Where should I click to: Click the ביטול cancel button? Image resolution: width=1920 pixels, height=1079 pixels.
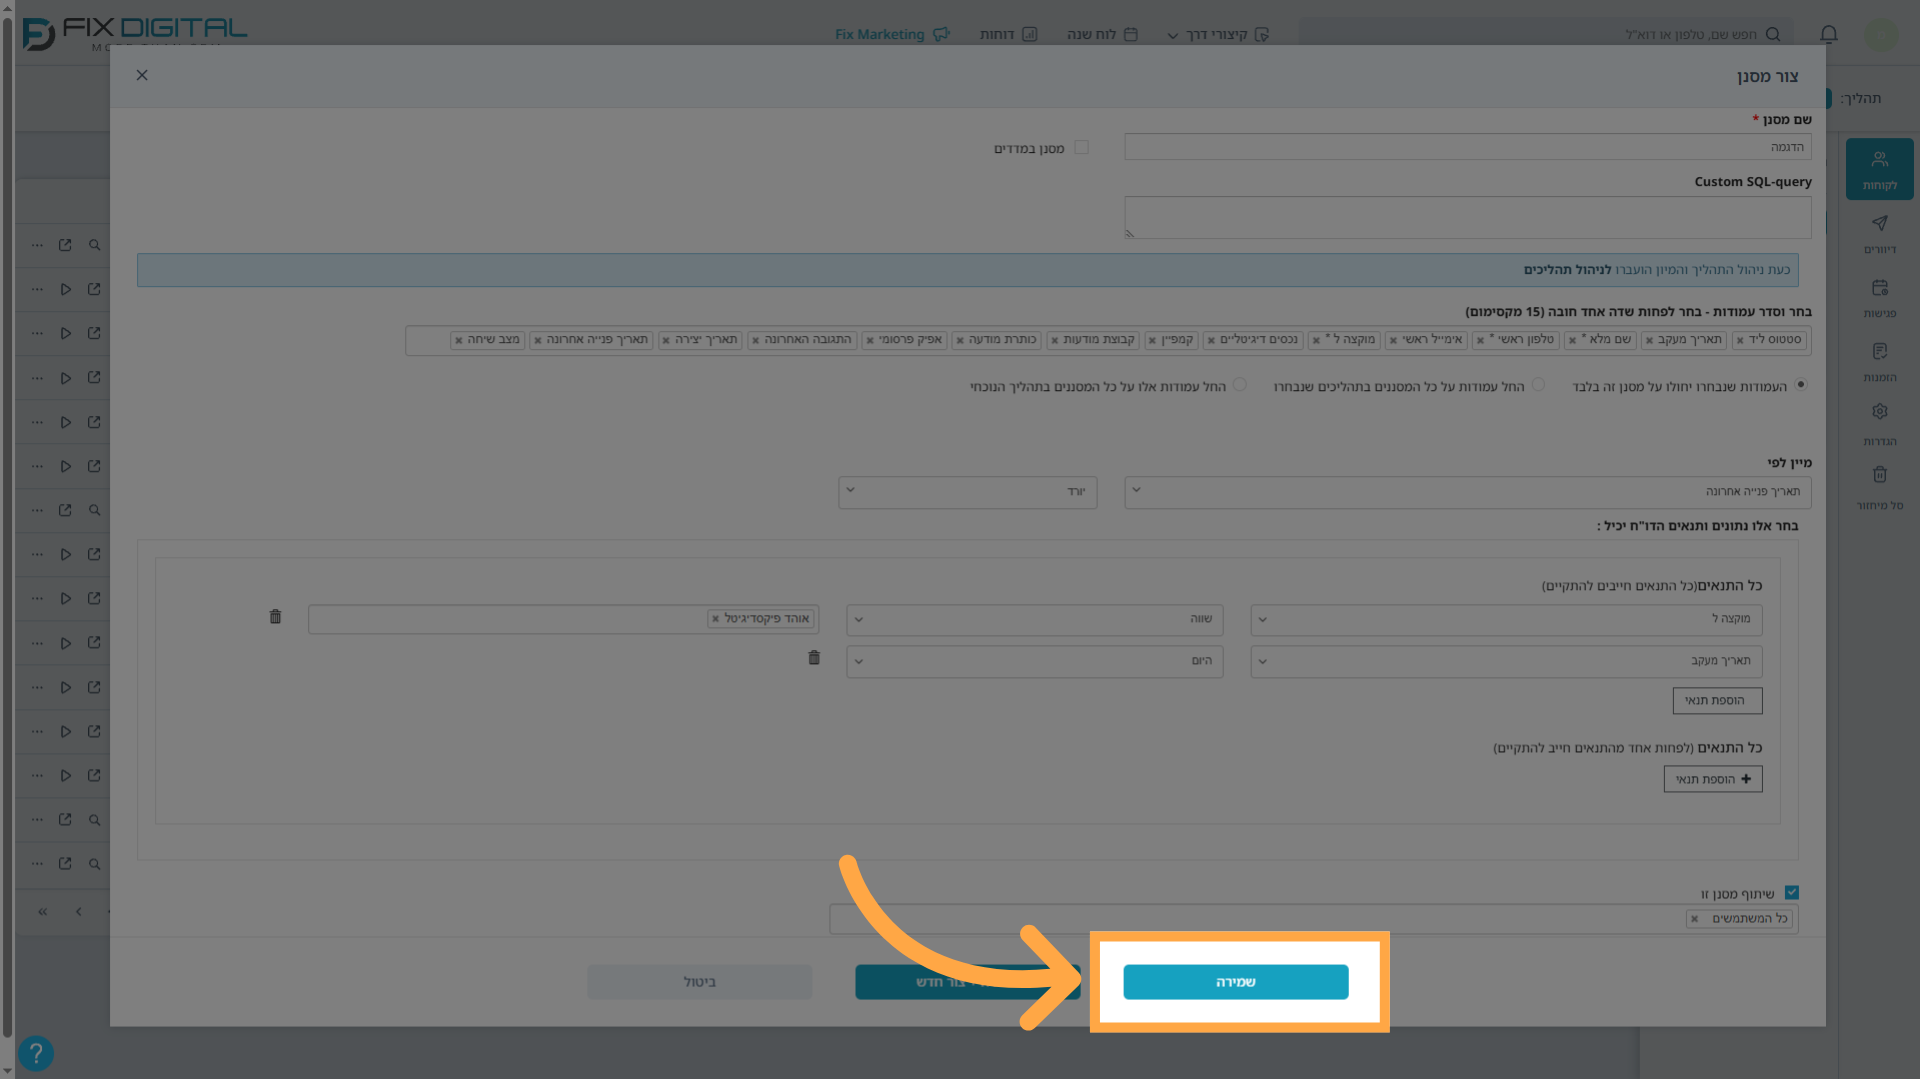699,982
